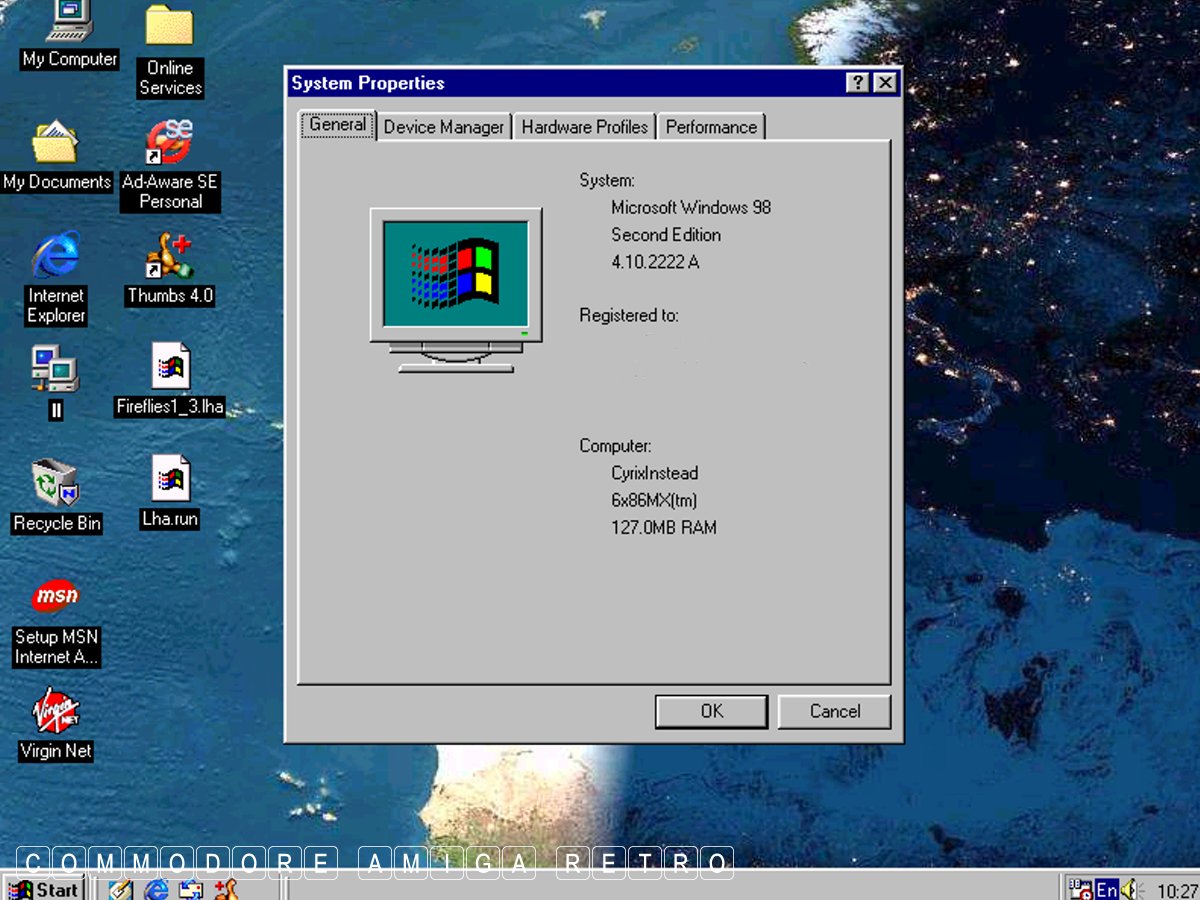Image resolution: width=1200 pixels, height=900 pixels.
Task: Switch to the Hardware Profiles tab
Action: [584, 127]
